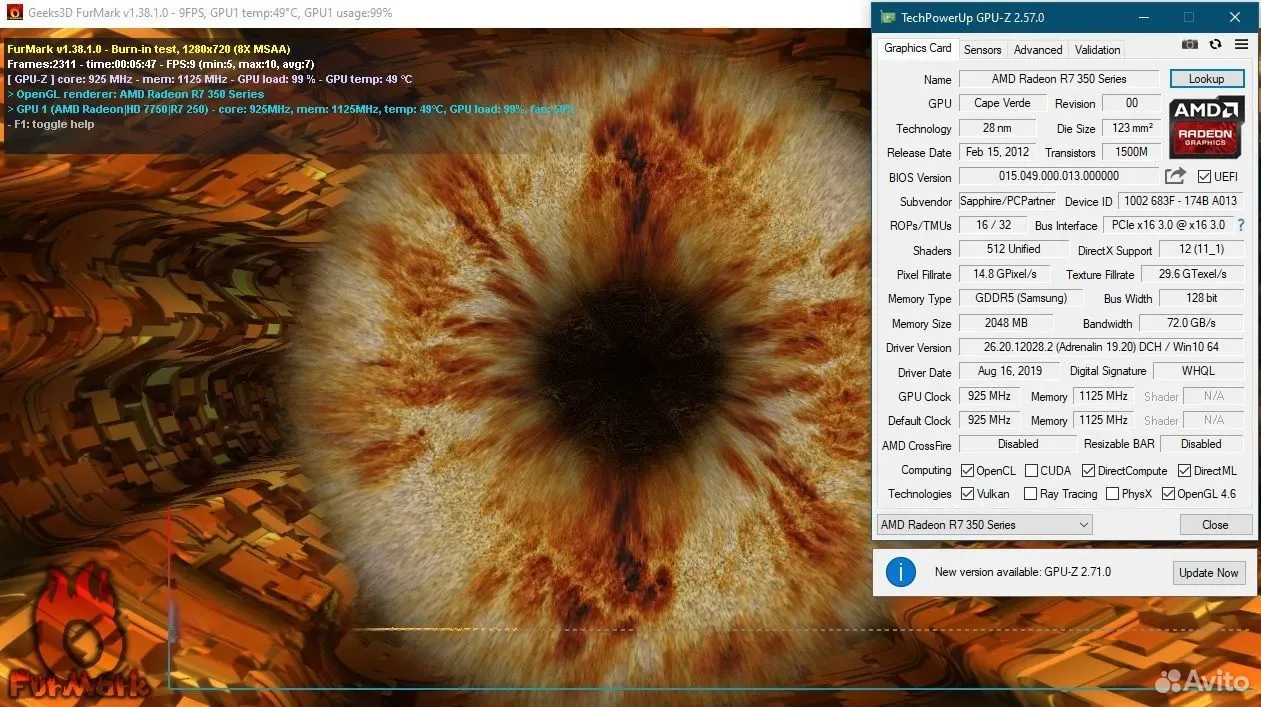Viewport: 1261px width, 707px height.
Task: Take a GPU-Z screenshot with the camera icon
Action: [1190, 44]
